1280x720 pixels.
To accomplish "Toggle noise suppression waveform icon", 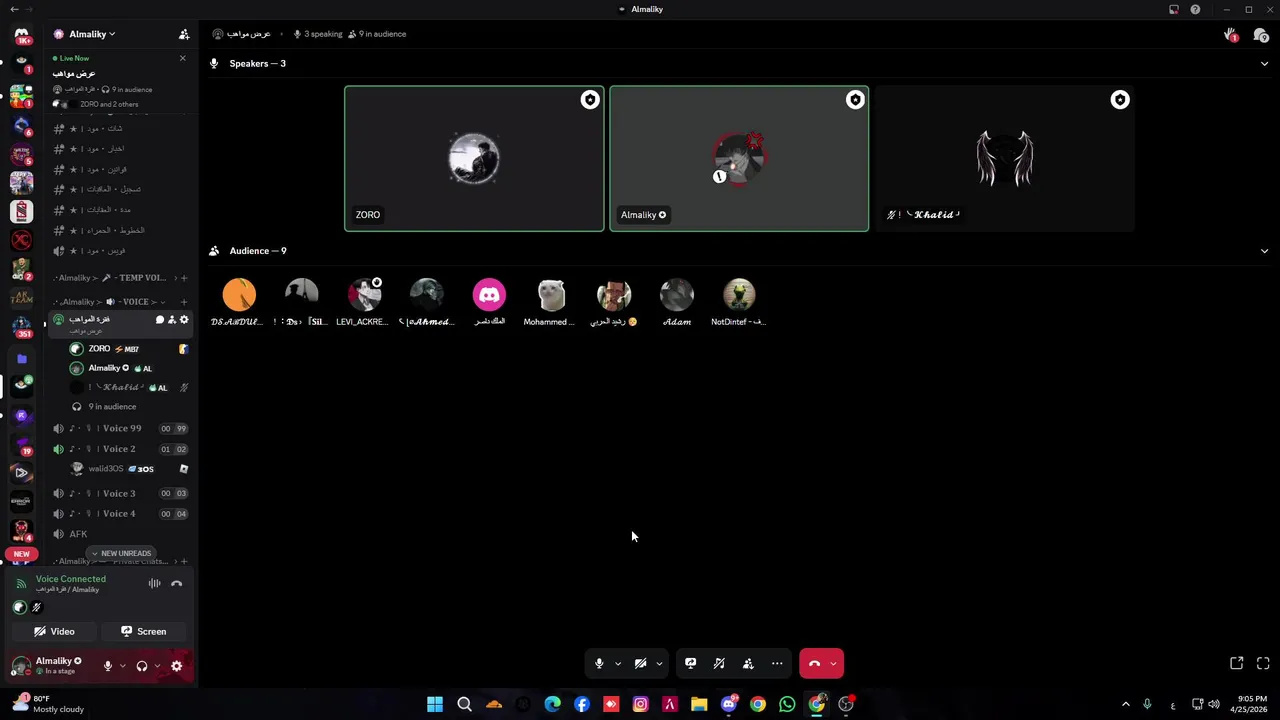I will click(x=154, y=583).
